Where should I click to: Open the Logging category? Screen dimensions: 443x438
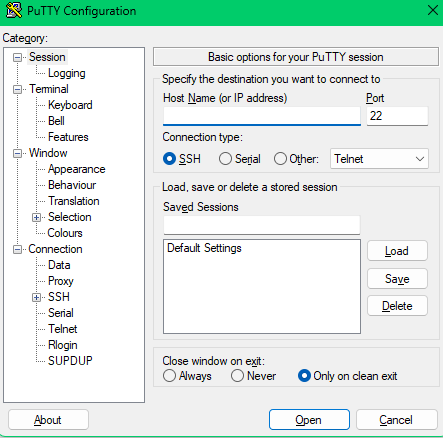click(x=67, y=73)
